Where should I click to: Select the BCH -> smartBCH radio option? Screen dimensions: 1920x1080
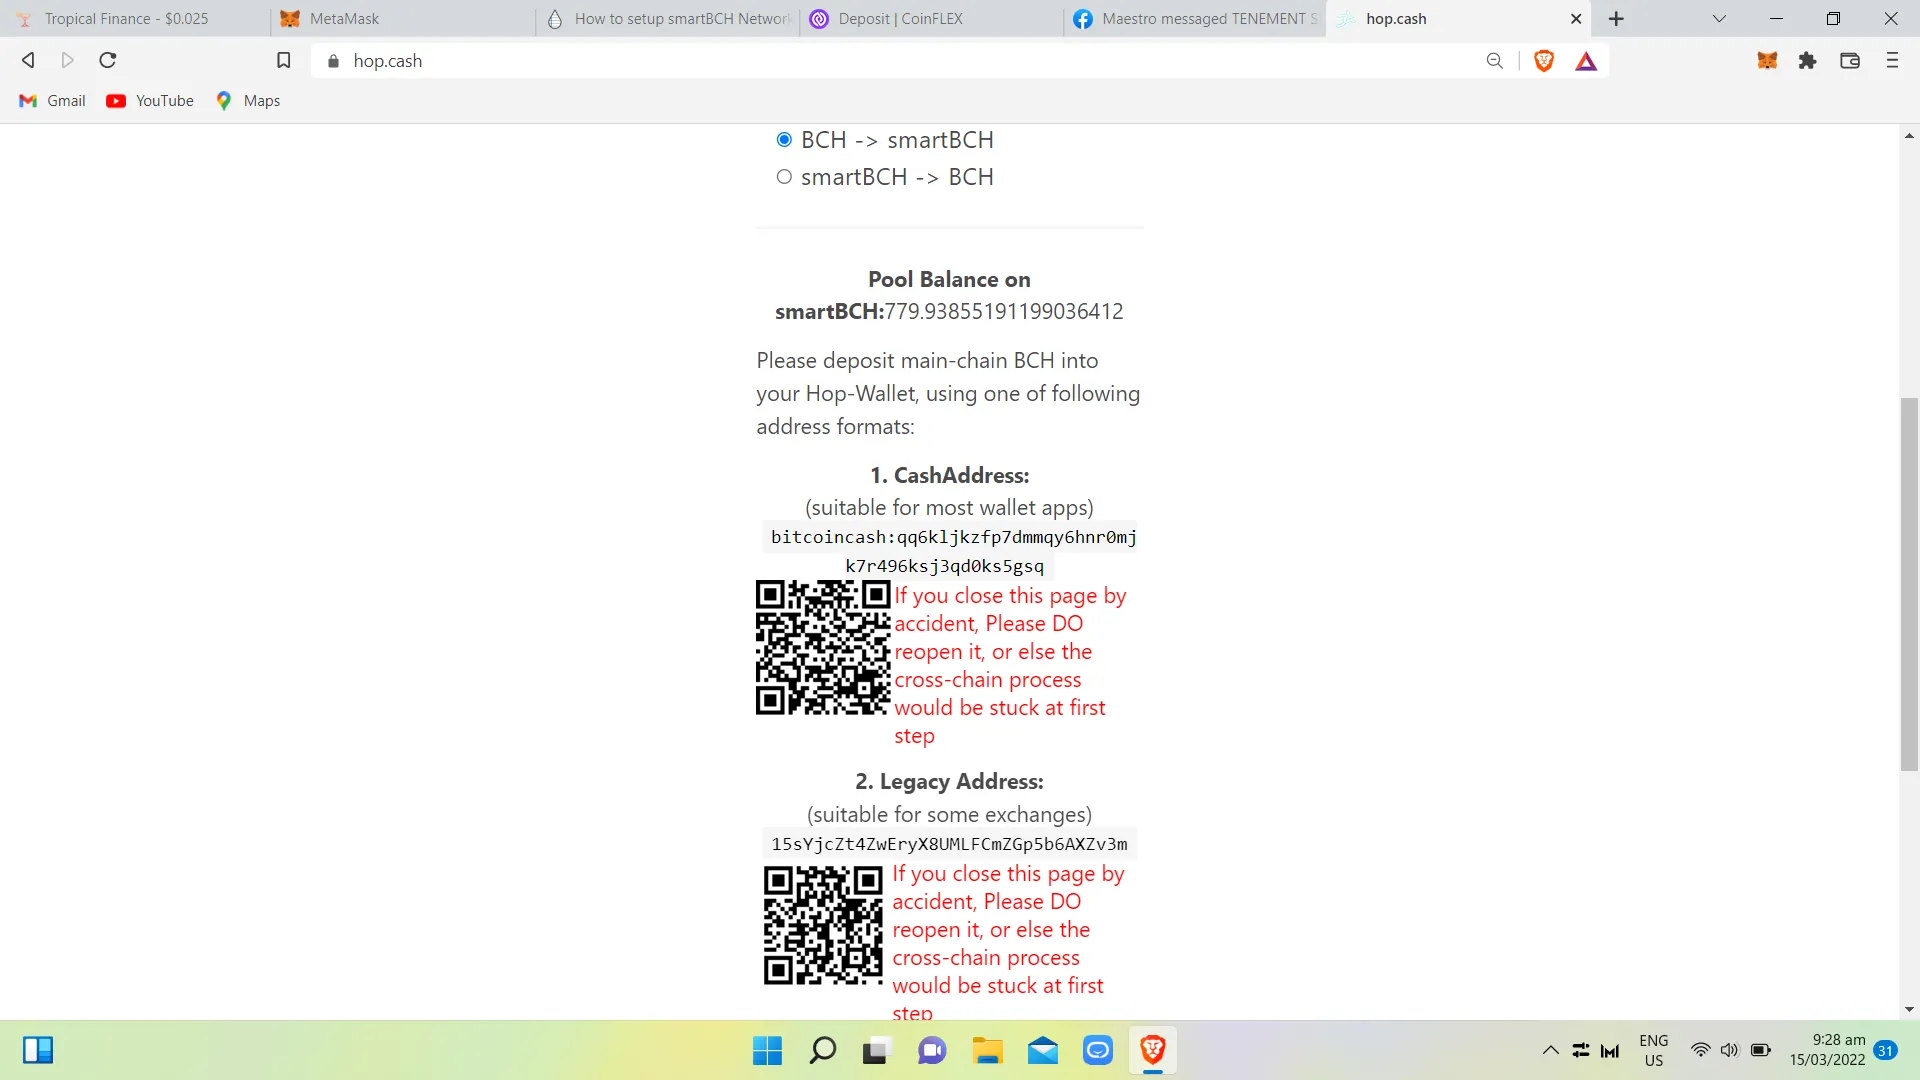[x=784, y=140]
